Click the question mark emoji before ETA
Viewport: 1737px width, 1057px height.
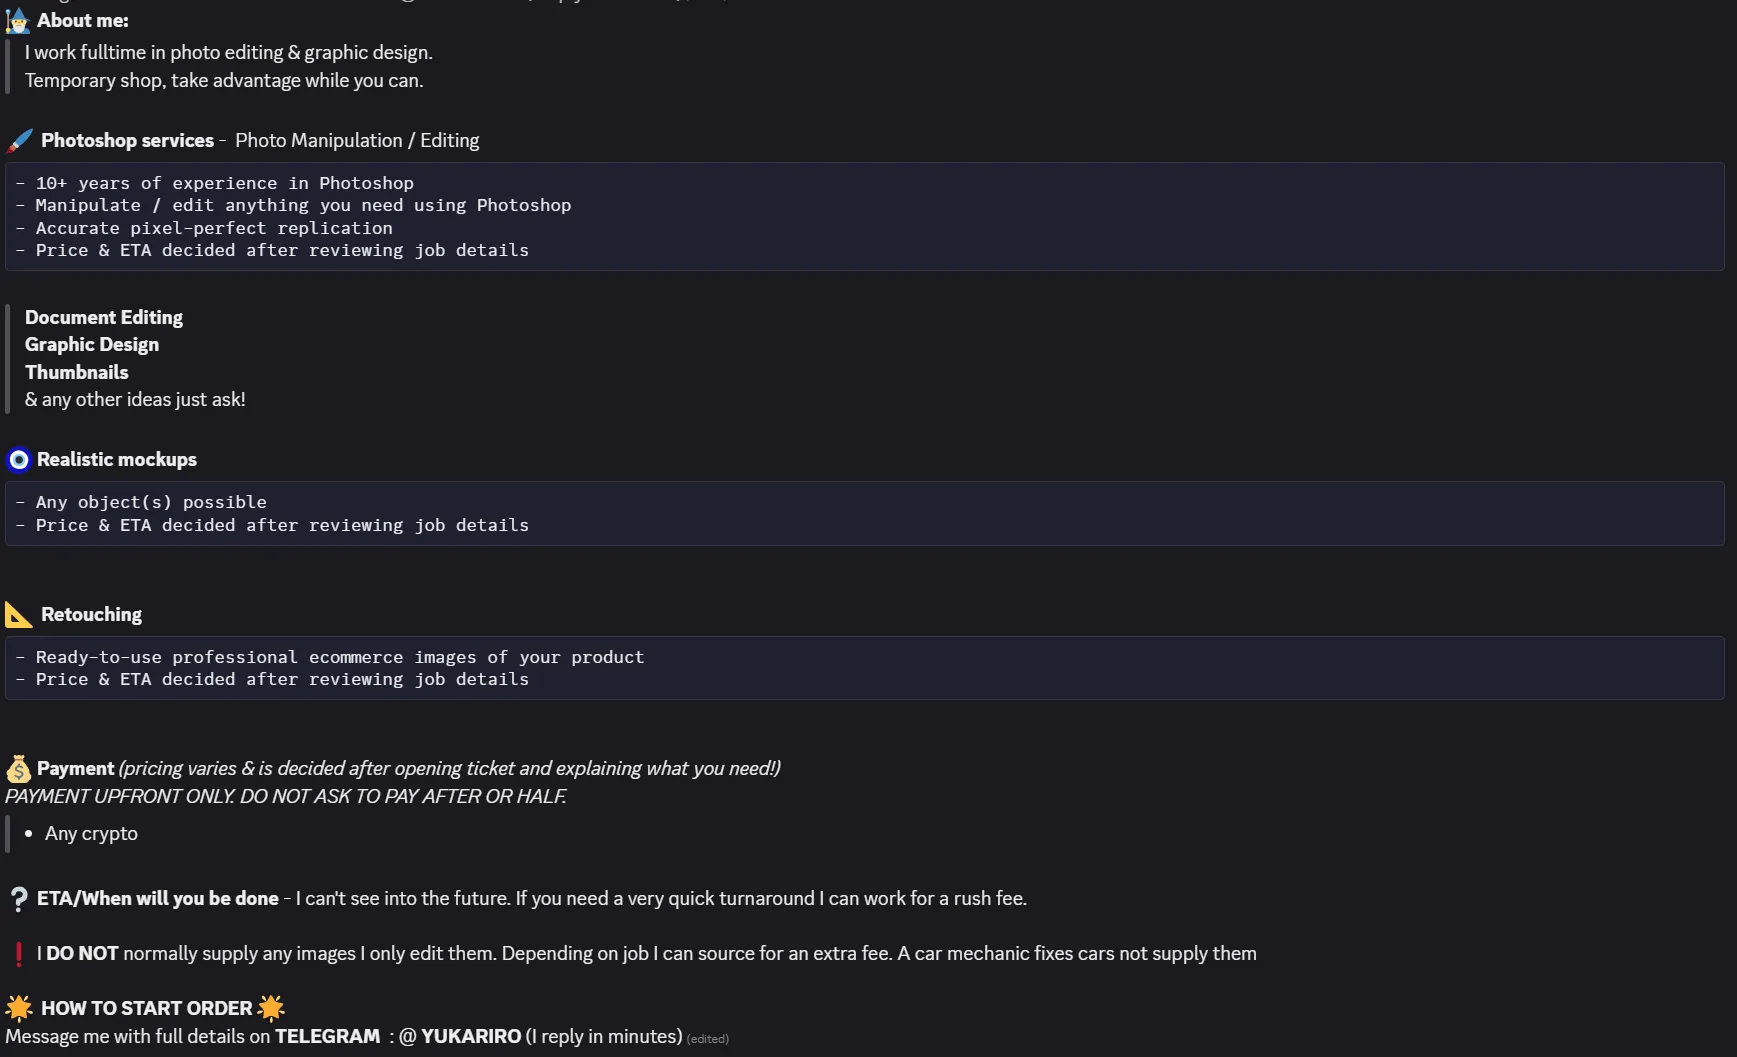pyautogui.click(x=18, y=899)
